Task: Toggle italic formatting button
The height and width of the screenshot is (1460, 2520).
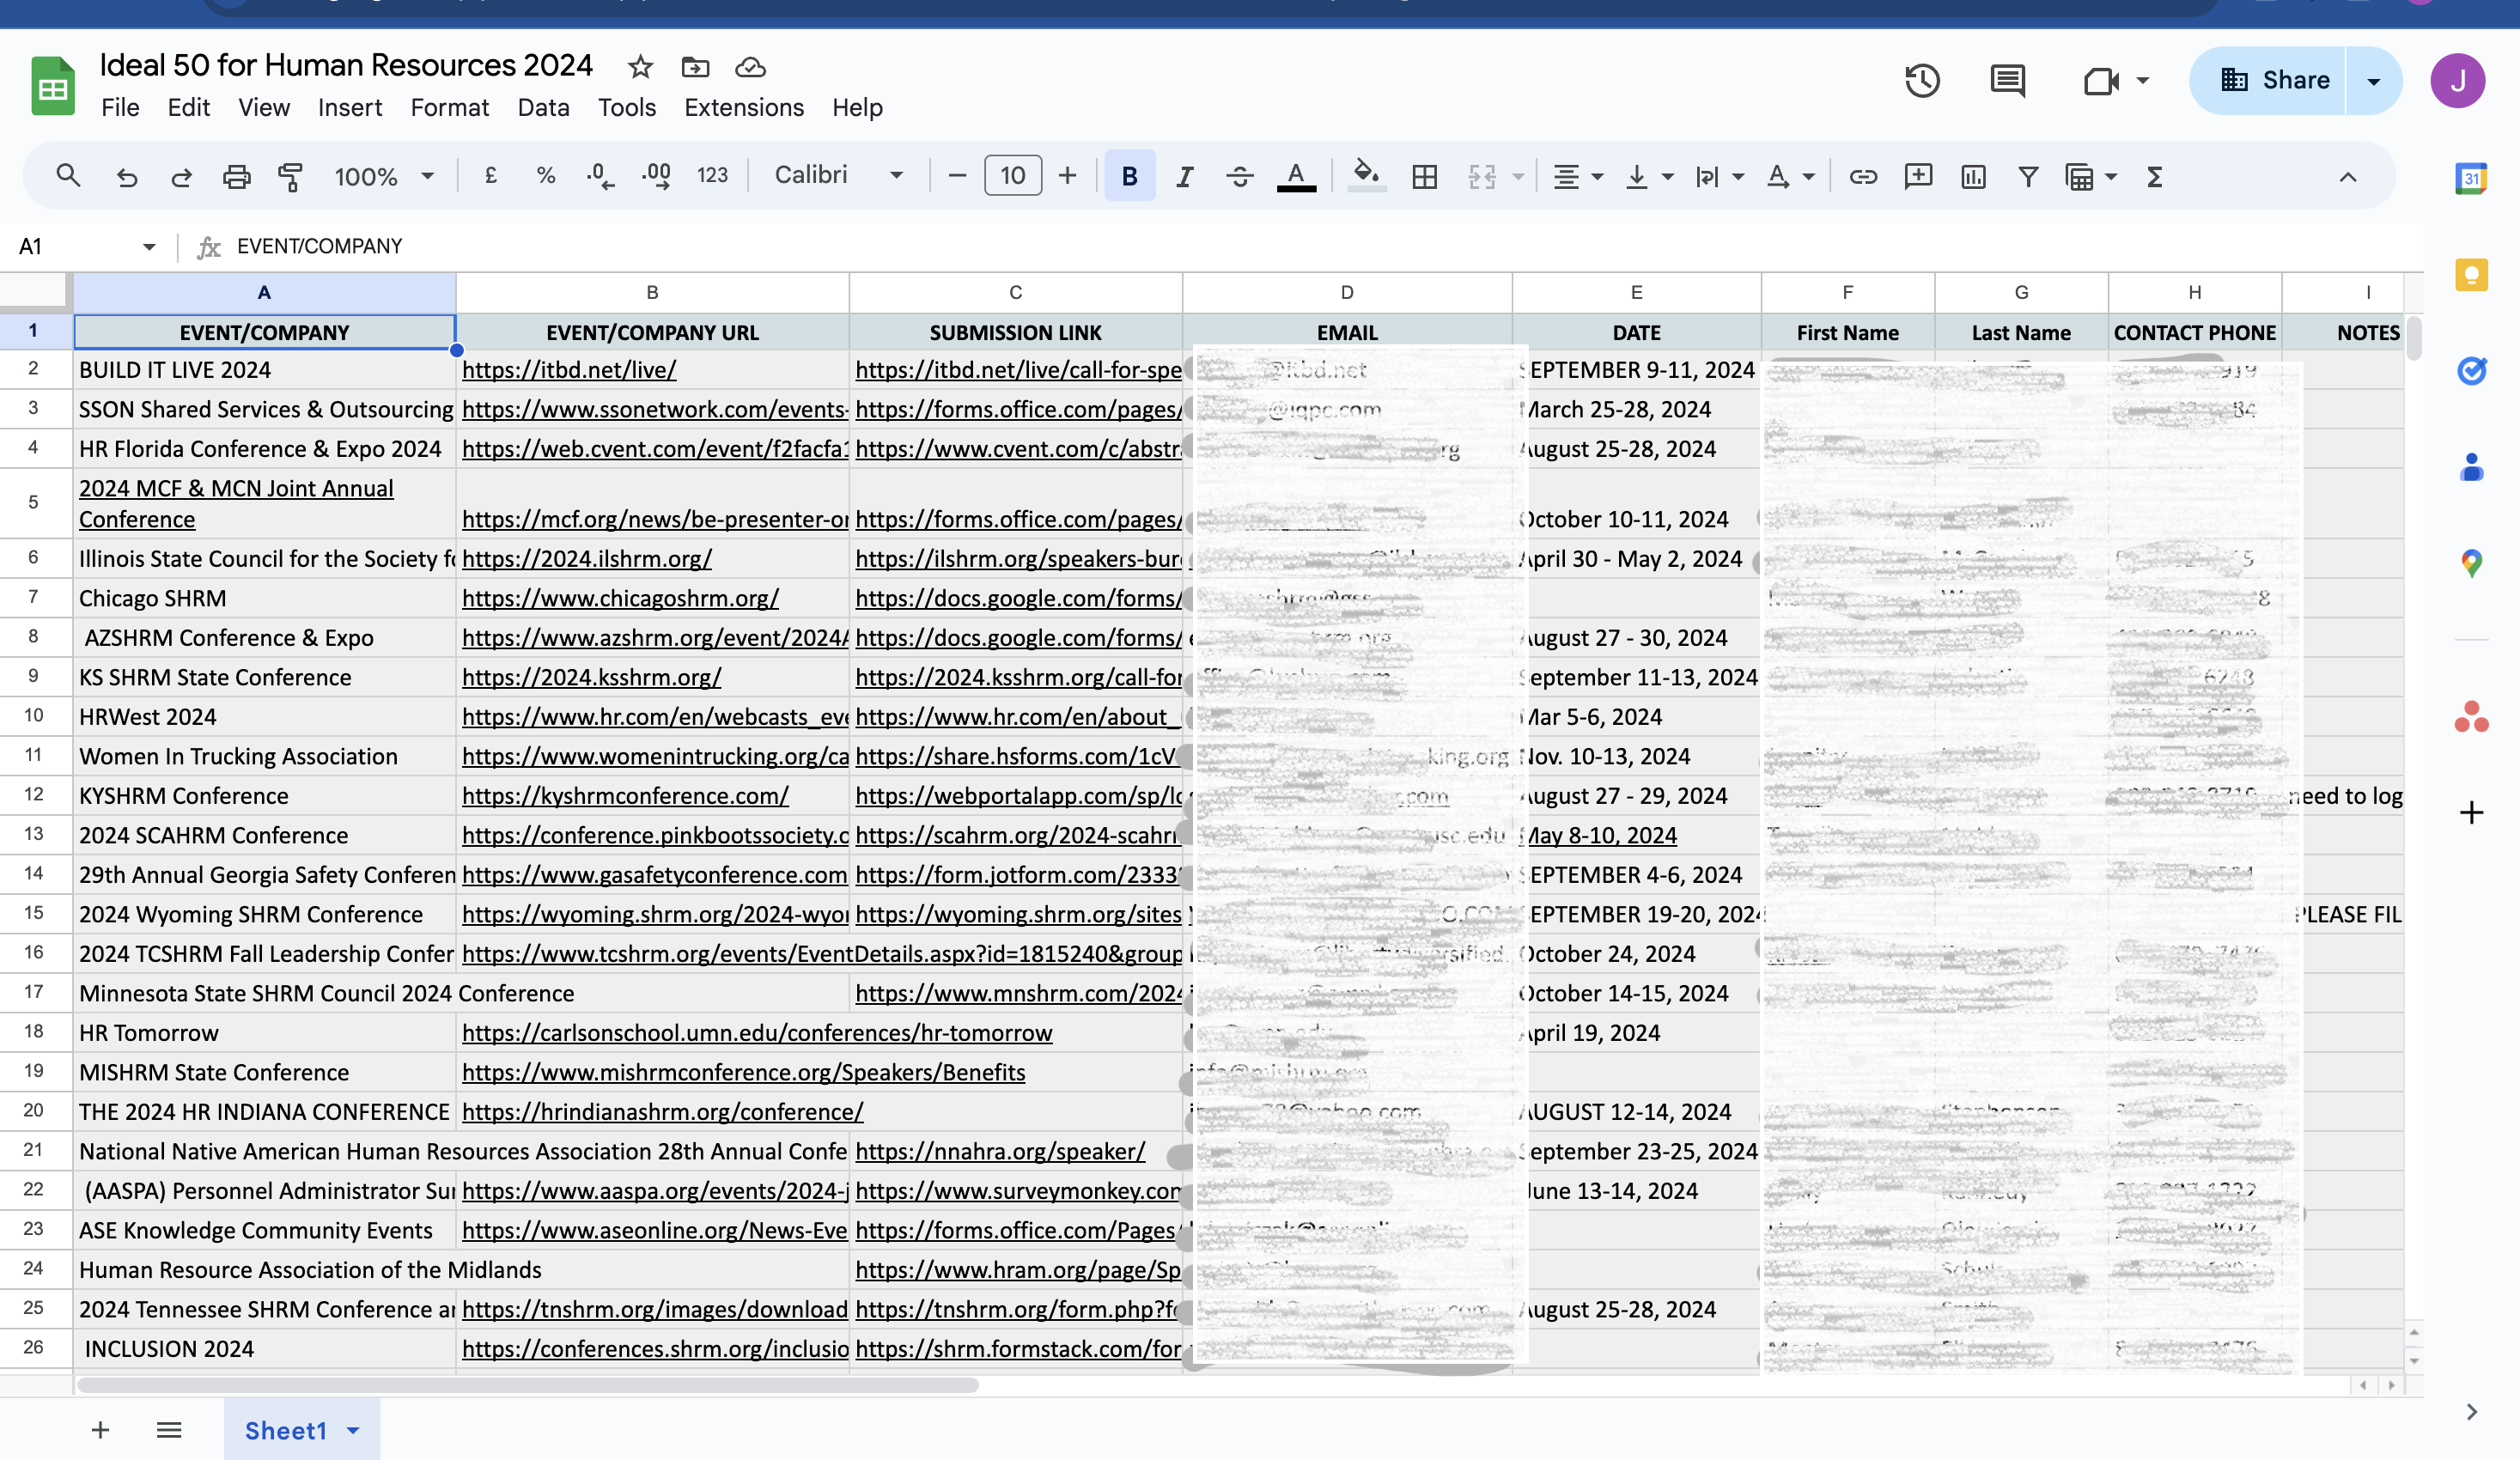Action: [x=1184, y=177]
